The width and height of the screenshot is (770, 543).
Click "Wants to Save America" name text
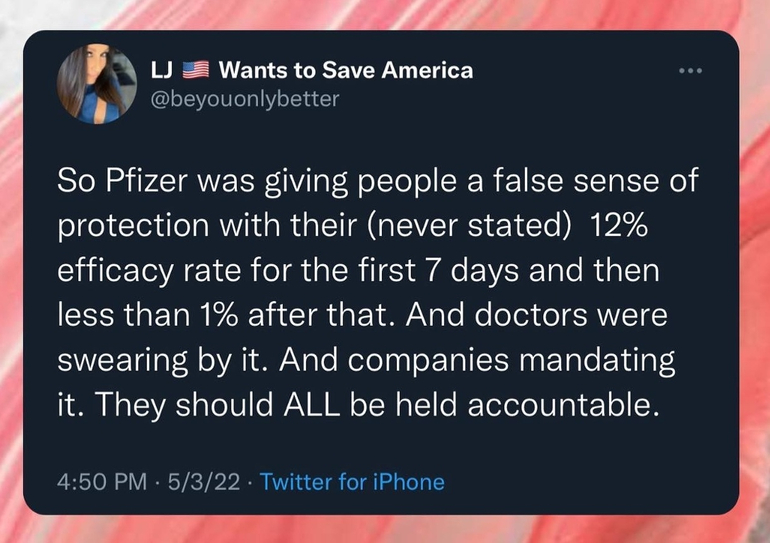tap(345, 71)
